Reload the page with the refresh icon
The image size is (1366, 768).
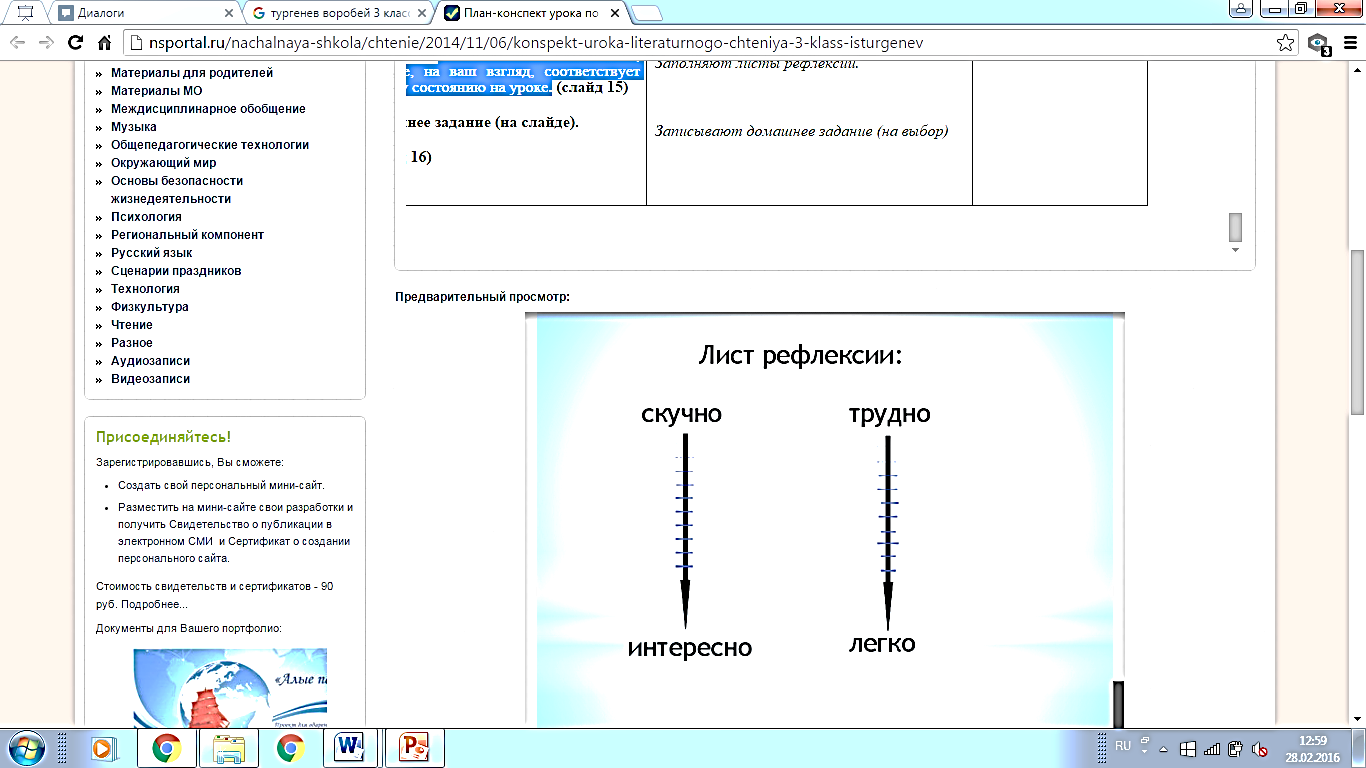click(x=75, y=43)
